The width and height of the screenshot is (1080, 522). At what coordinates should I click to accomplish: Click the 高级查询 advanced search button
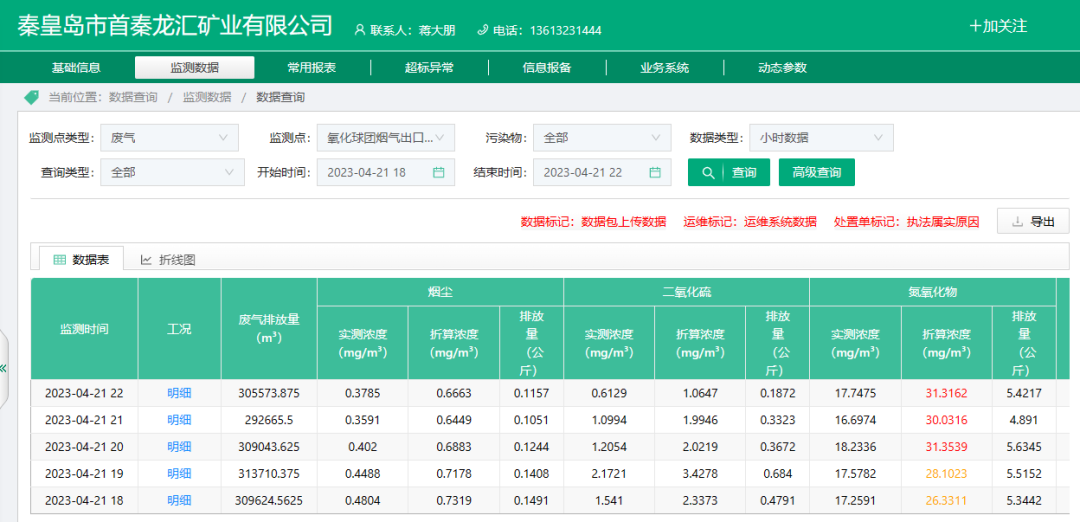[816, 172]
